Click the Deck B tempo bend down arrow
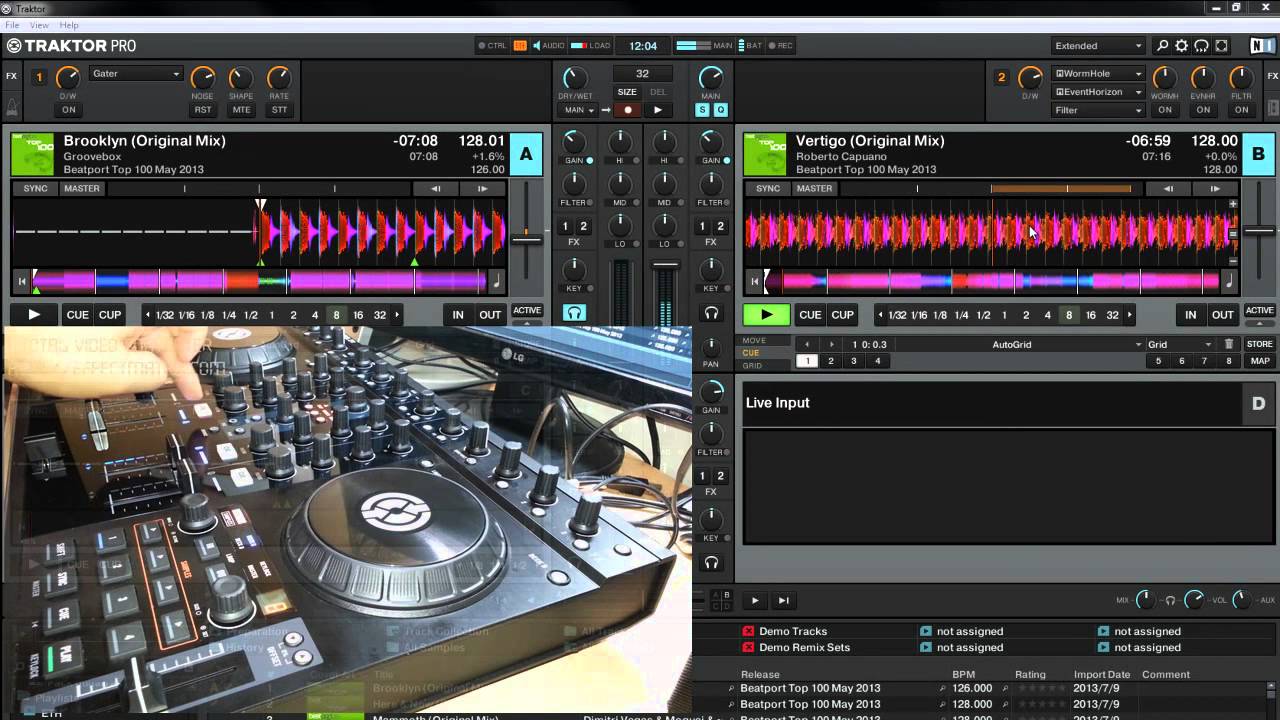This screenshot has height=720, width=1280. [1168, 188]
